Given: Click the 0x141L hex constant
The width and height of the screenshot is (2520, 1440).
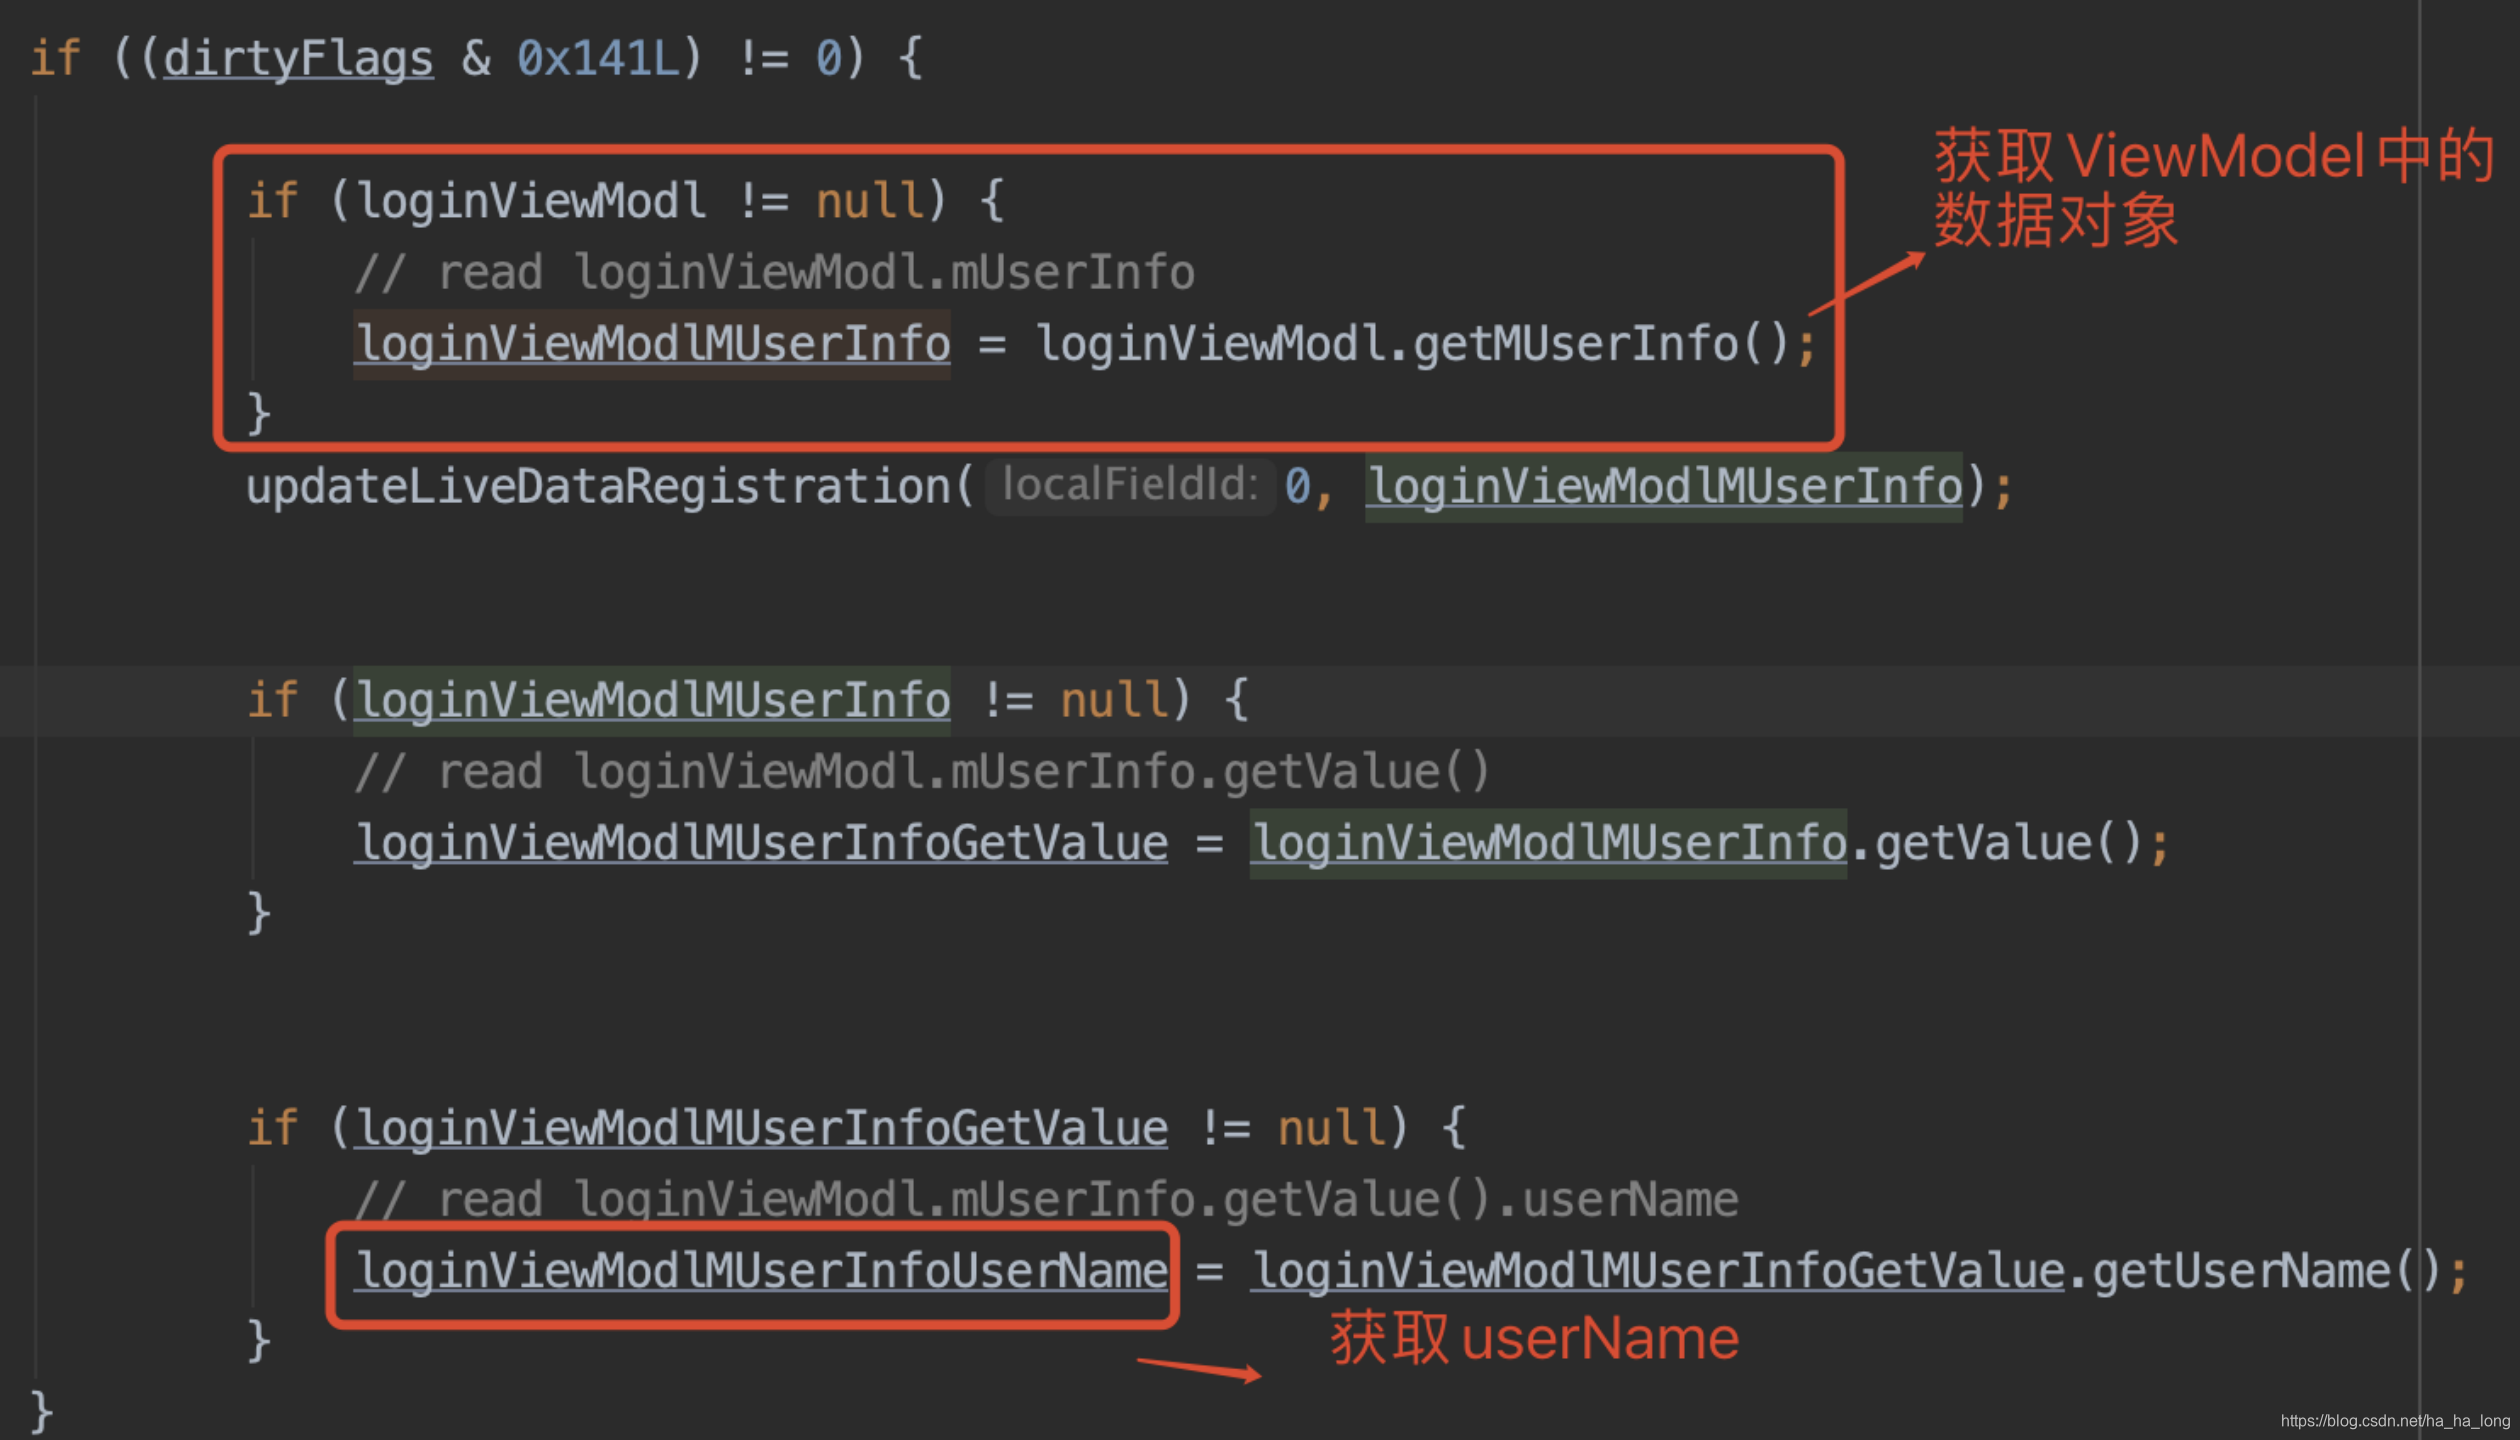Looking at the screenshot, I should pyautogui.click(x=598, y=58).
